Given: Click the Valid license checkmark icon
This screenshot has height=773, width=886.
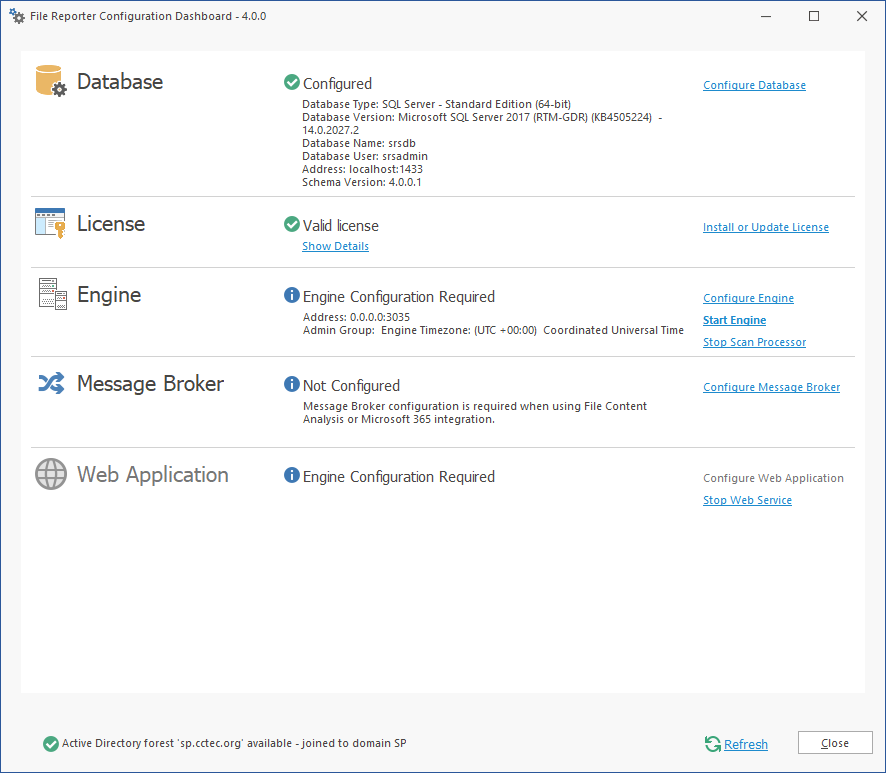Looking at the screenshot, I should click(x=292, y=225).
